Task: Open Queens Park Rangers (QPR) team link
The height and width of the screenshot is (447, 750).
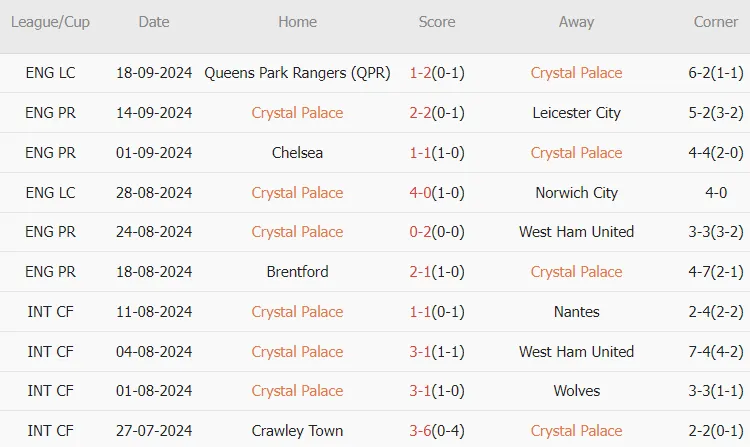Action: 297,73
